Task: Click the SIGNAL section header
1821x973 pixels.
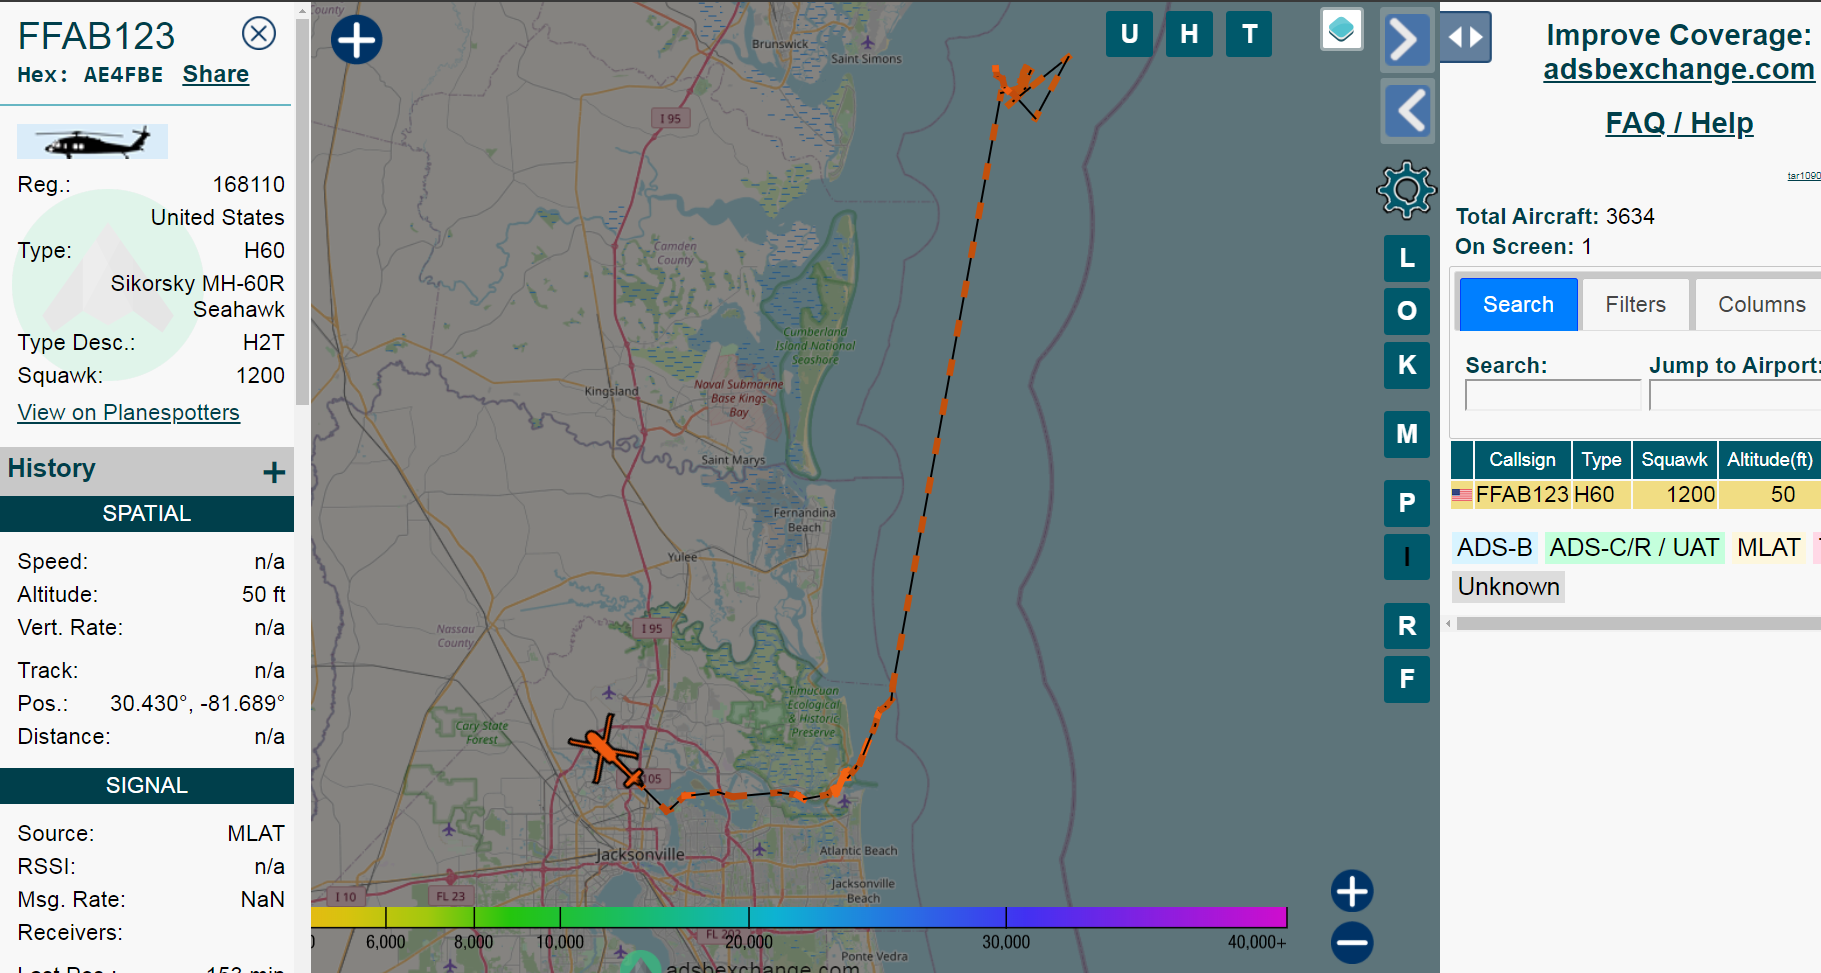Action: (x=146, y=786)
